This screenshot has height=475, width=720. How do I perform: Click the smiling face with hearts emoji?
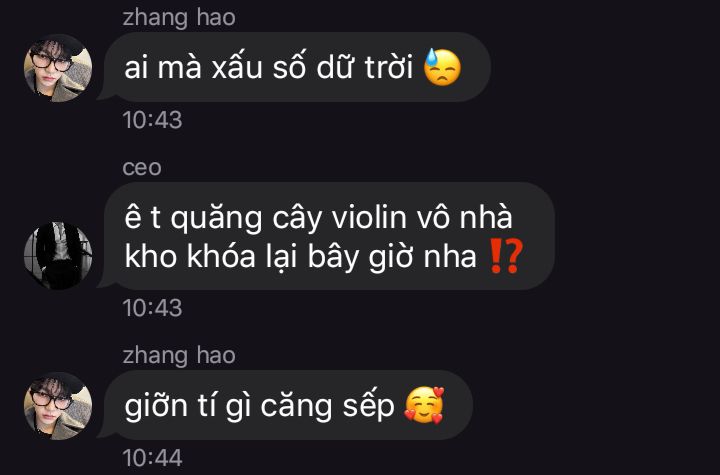click(424, 405)
